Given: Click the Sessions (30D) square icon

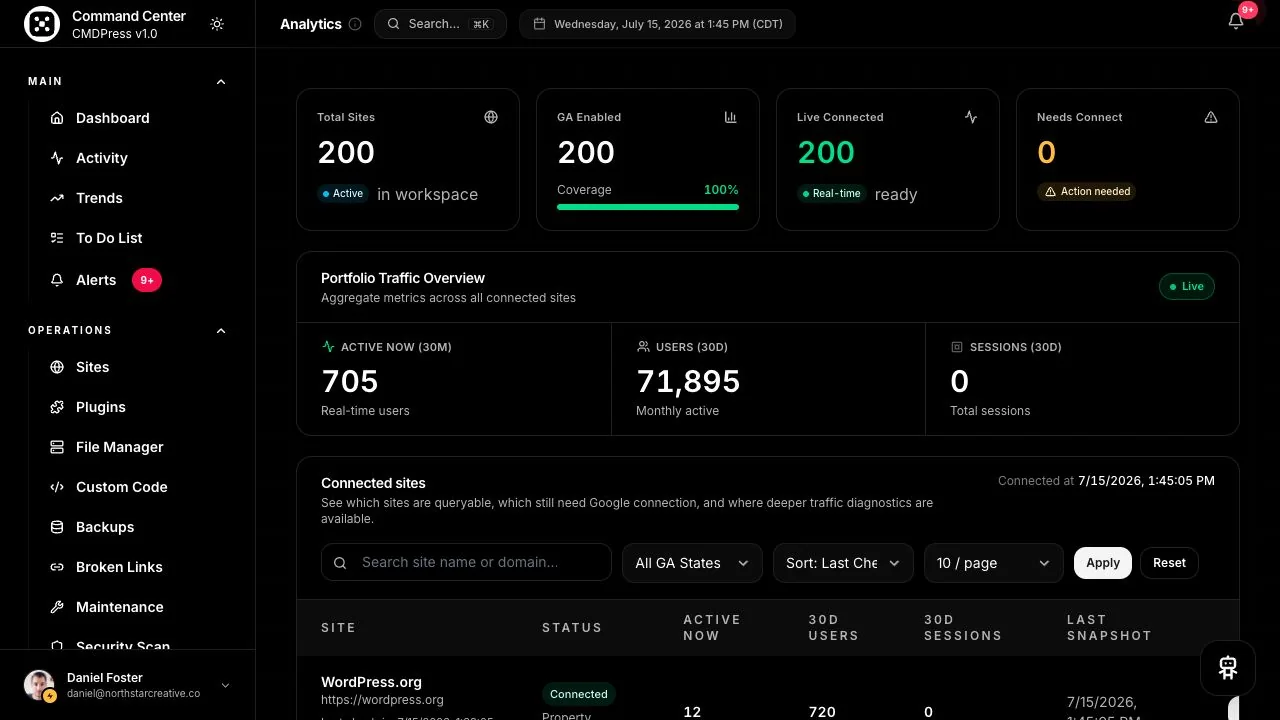Looking at the screenshot, I should point(957,347).
